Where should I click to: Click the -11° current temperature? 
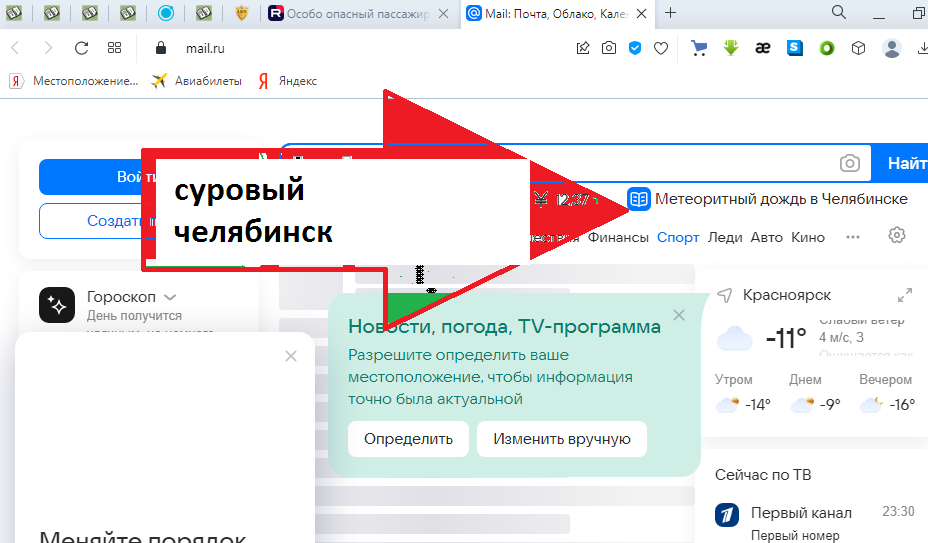click(x=786, y=338)
